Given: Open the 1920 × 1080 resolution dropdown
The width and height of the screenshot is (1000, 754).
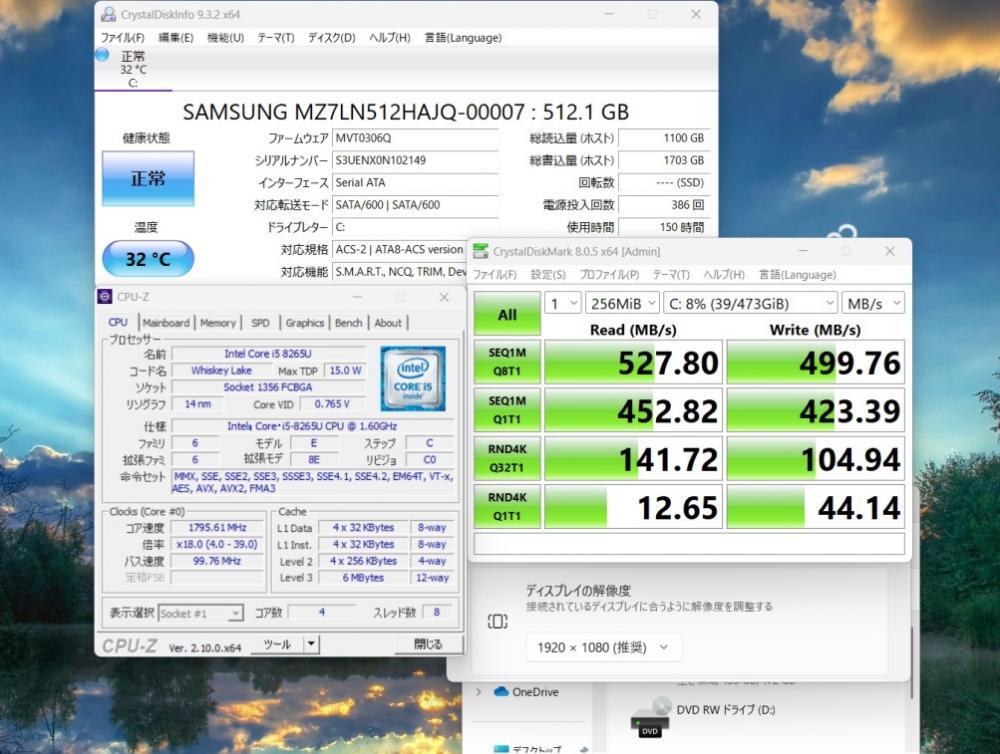Looking at the screenshot, I should click(x=604, y=647).
